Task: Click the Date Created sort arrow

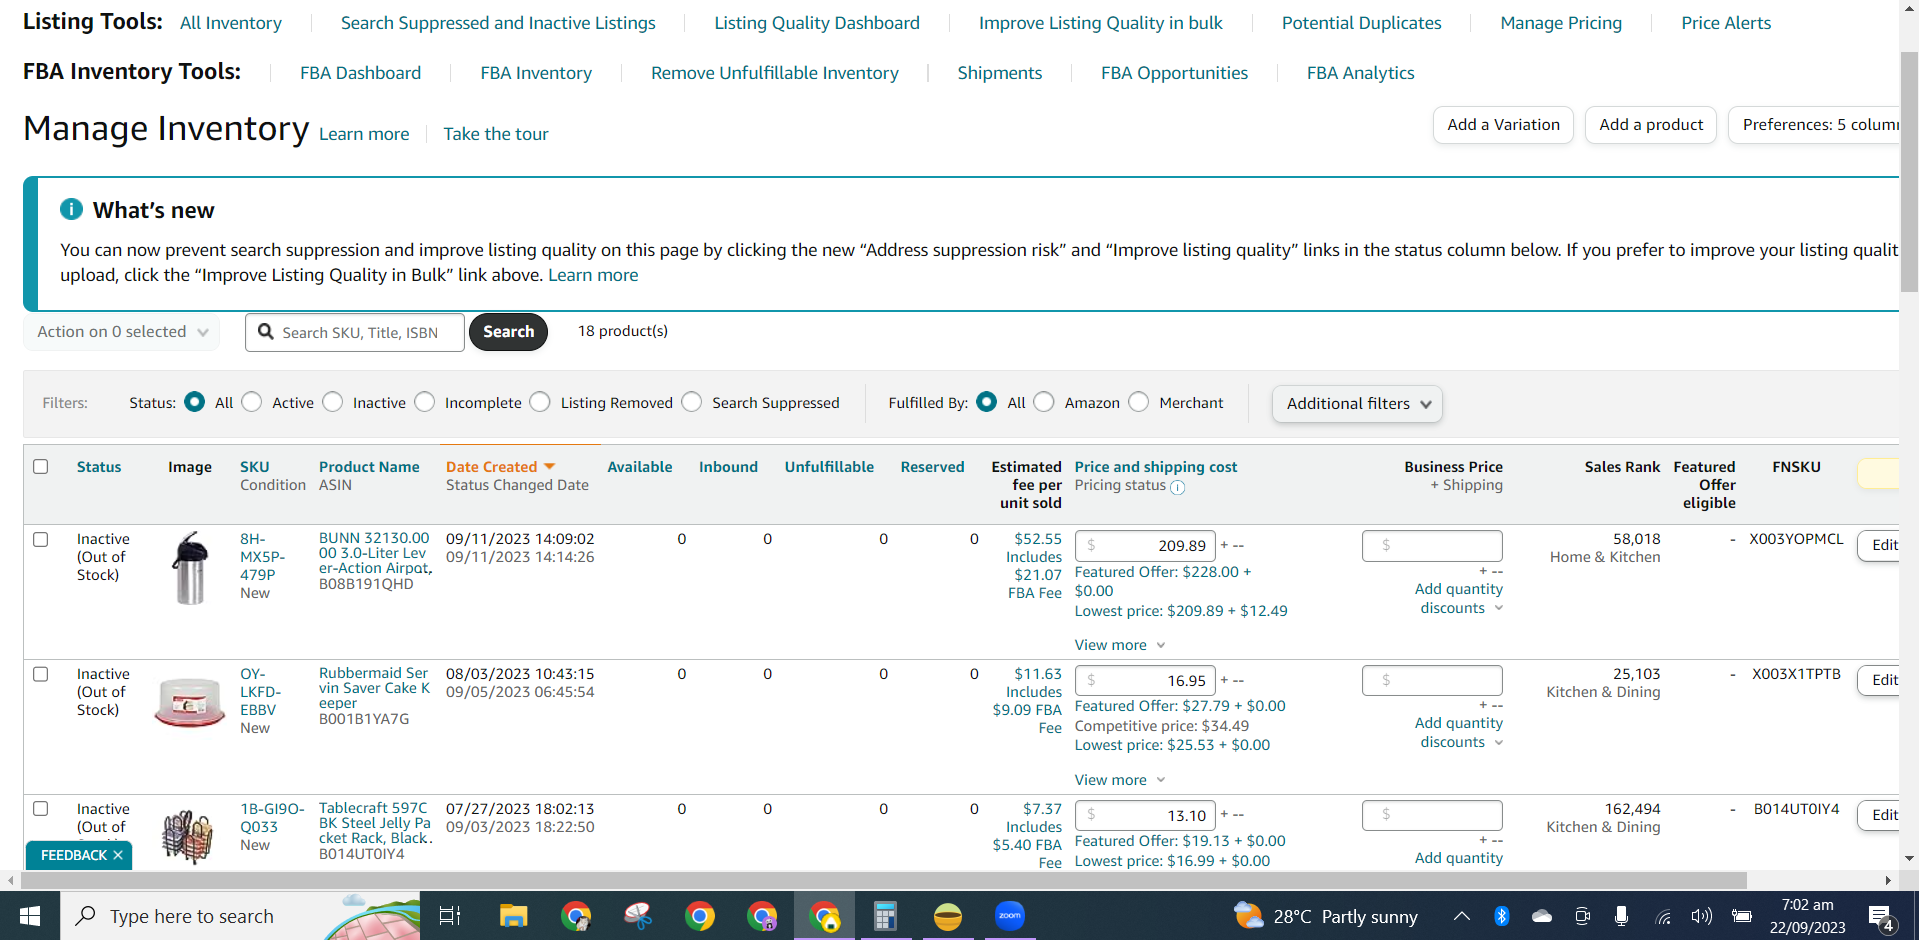Action: tap(549, 467)
